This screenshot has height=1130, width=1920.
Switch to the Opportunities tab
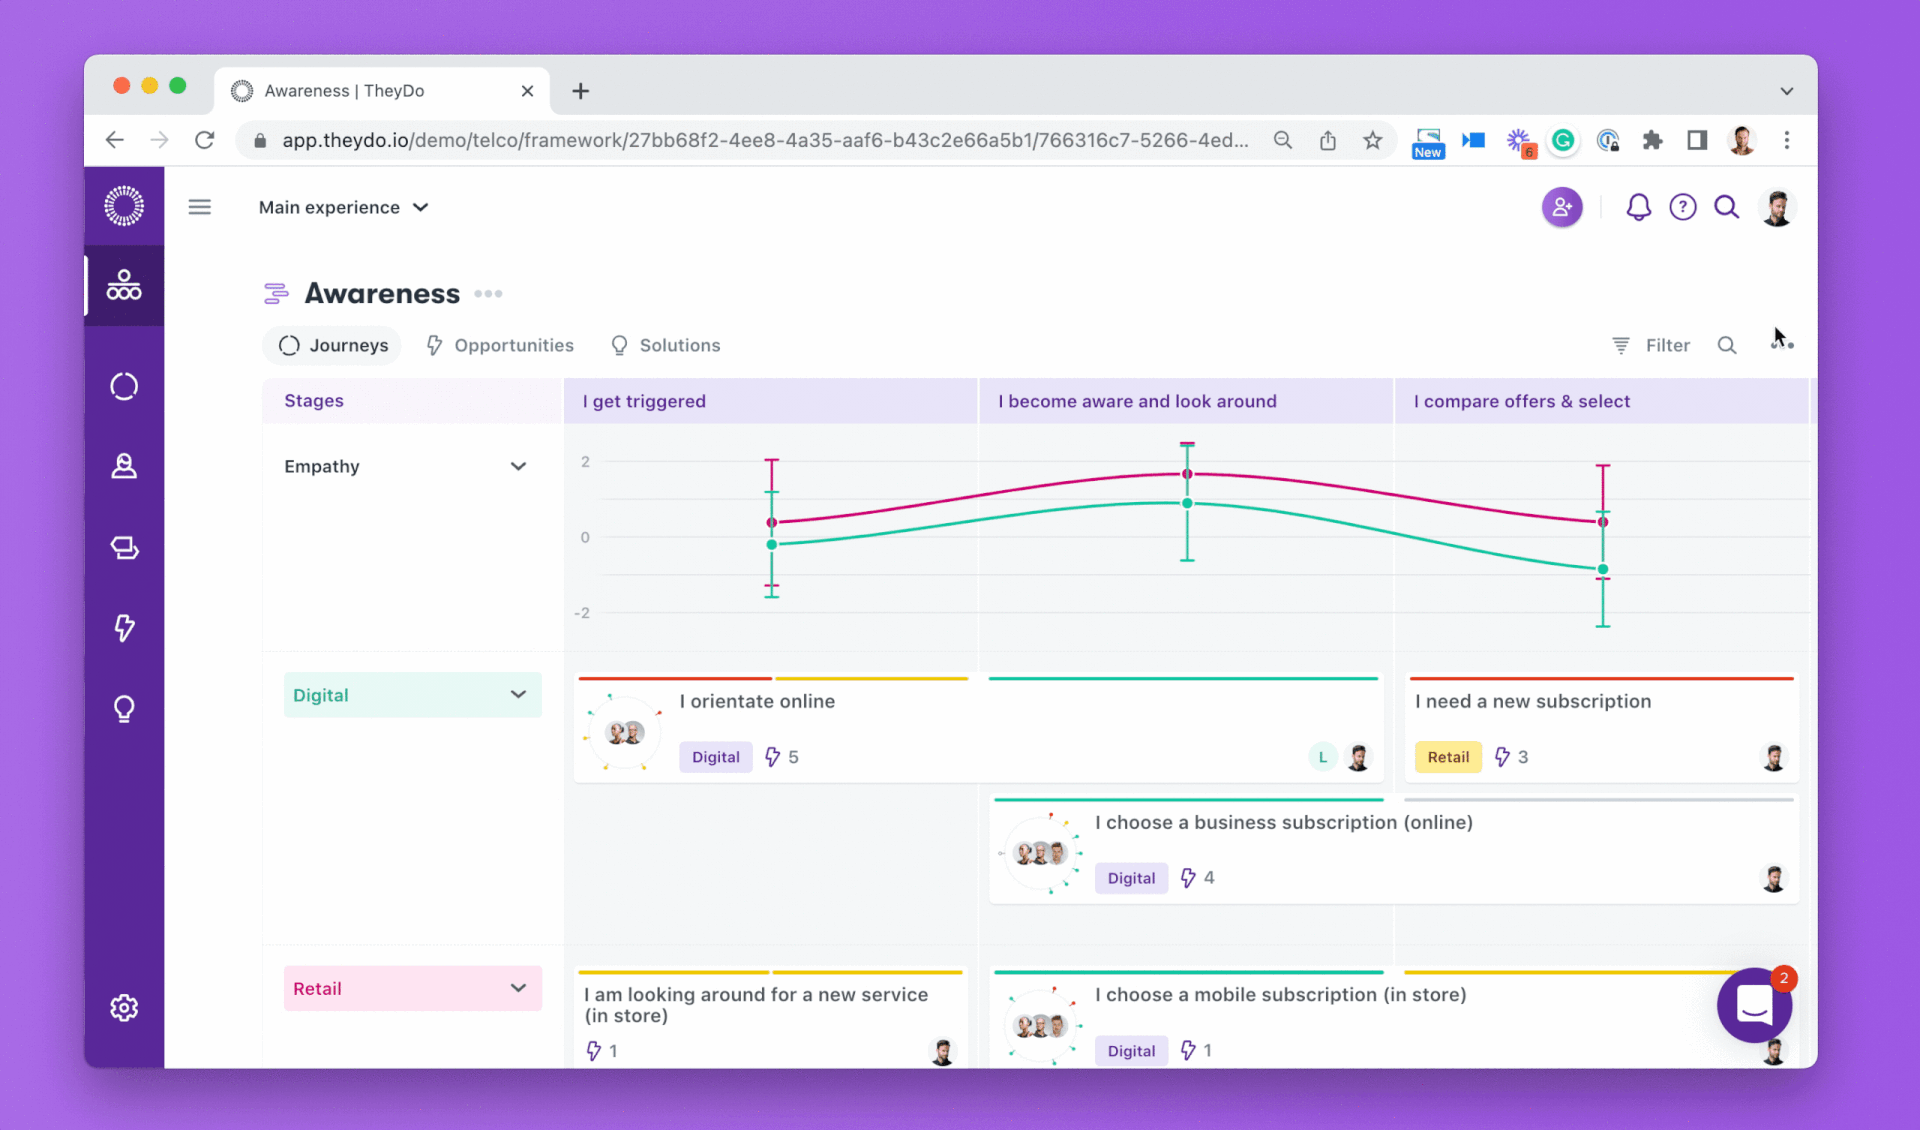500,345
